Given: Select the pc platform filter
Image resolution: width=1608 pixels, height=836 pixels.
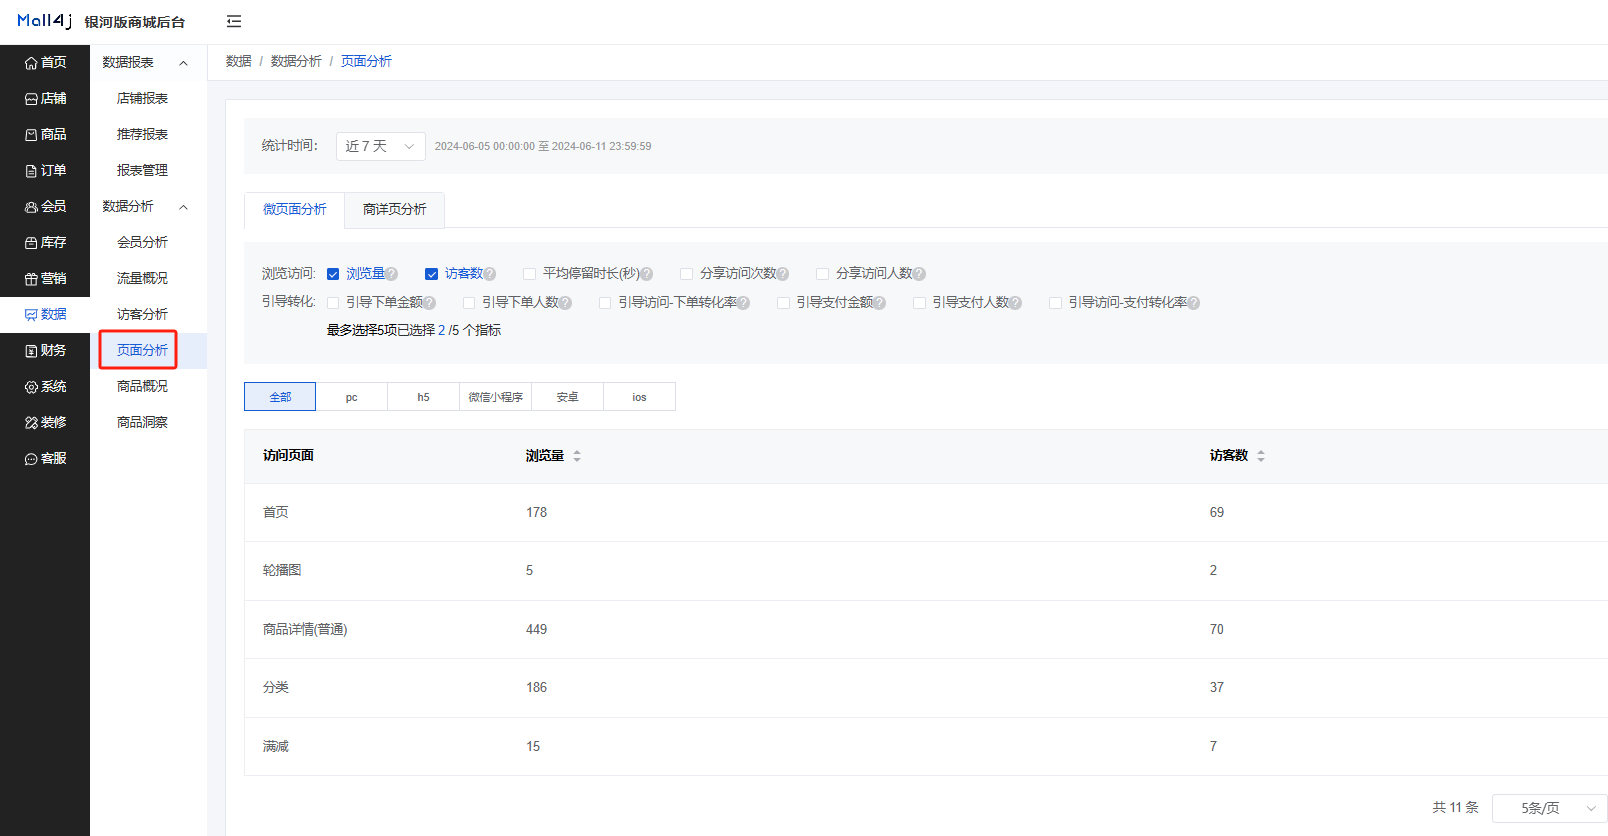Looking at the screenshot, I should click(352, 397).
